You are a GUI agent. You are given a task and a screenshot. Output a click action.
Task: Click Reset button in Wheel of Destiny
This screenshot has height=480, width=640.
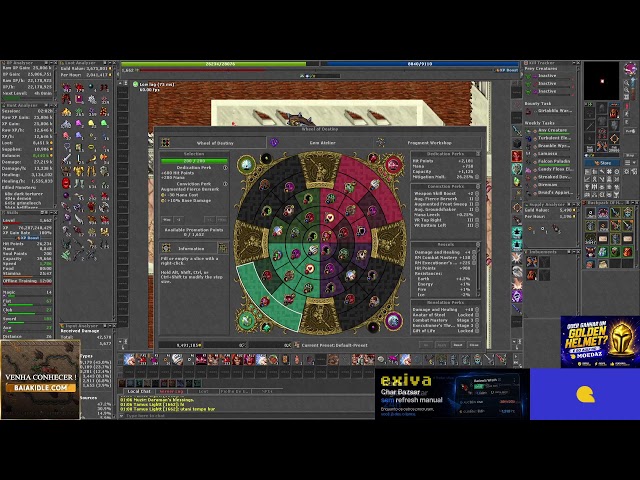[x=458, y=345]
